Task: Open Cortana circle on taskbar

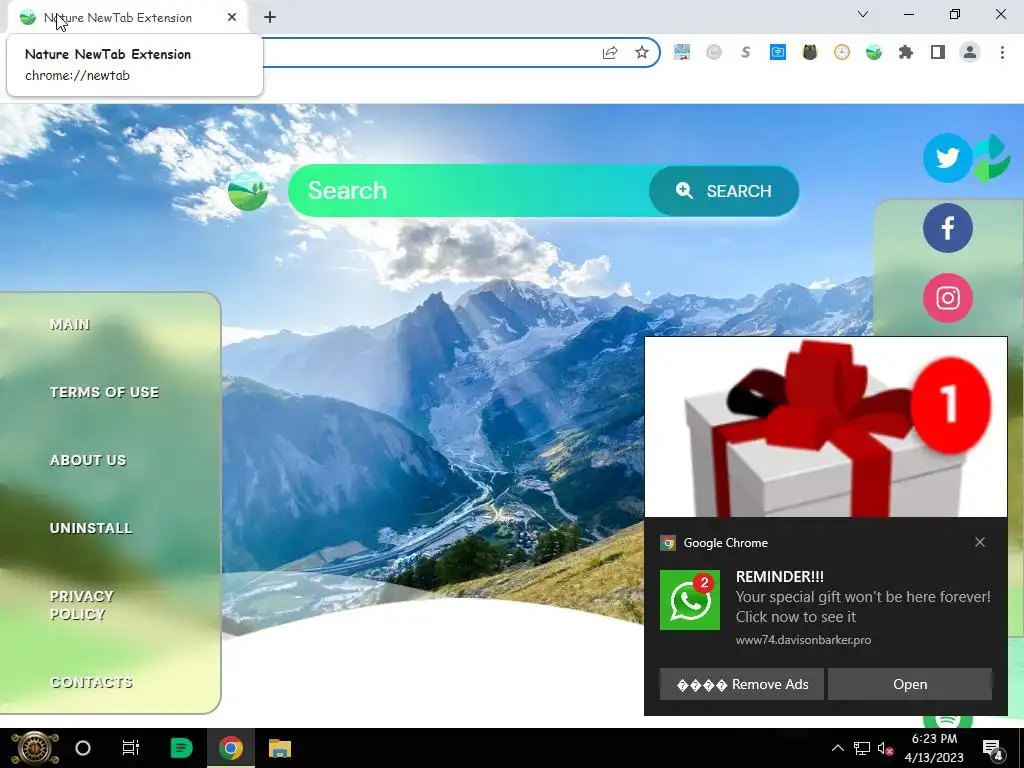Action: pyautogui.click(x=83, y=748)
